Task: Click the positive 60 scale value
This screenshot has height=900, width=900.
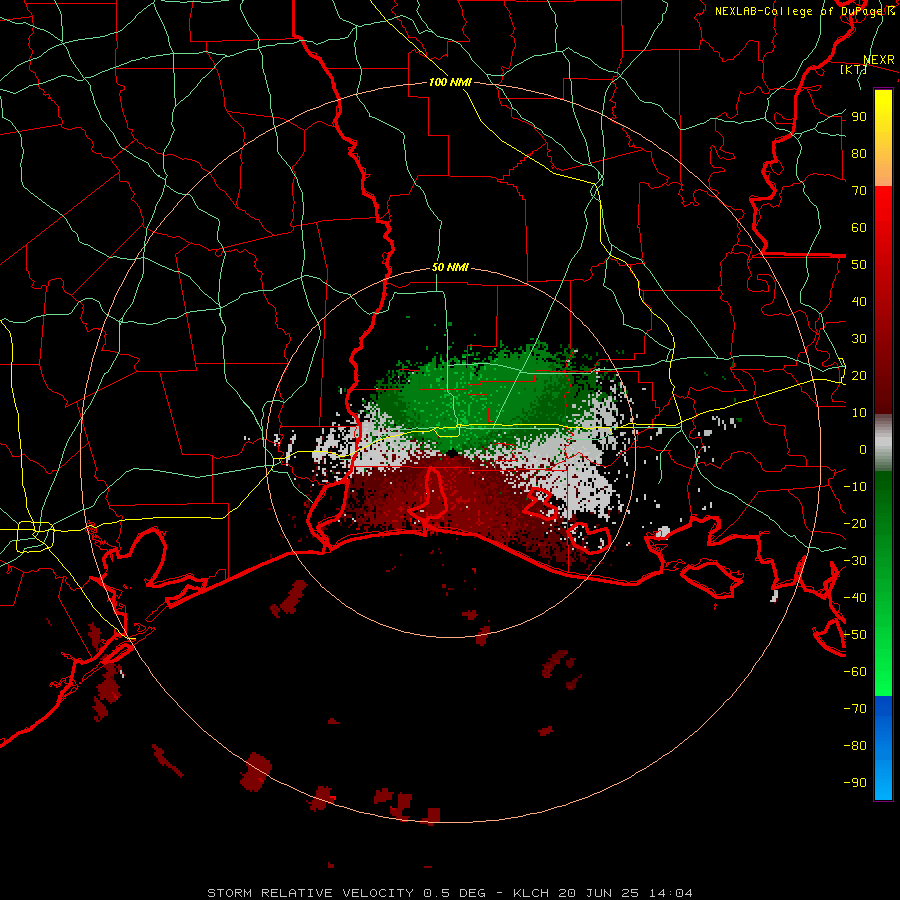Action: pyautogui.click(x=859, y=227)
